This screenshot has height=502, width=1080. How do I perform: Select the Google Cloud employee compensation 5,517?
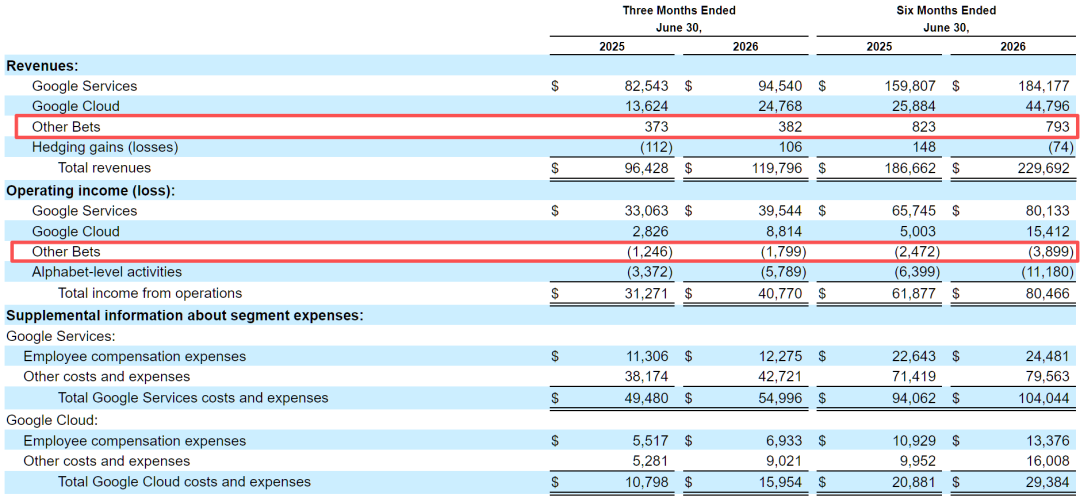click(x=649, y=441)
